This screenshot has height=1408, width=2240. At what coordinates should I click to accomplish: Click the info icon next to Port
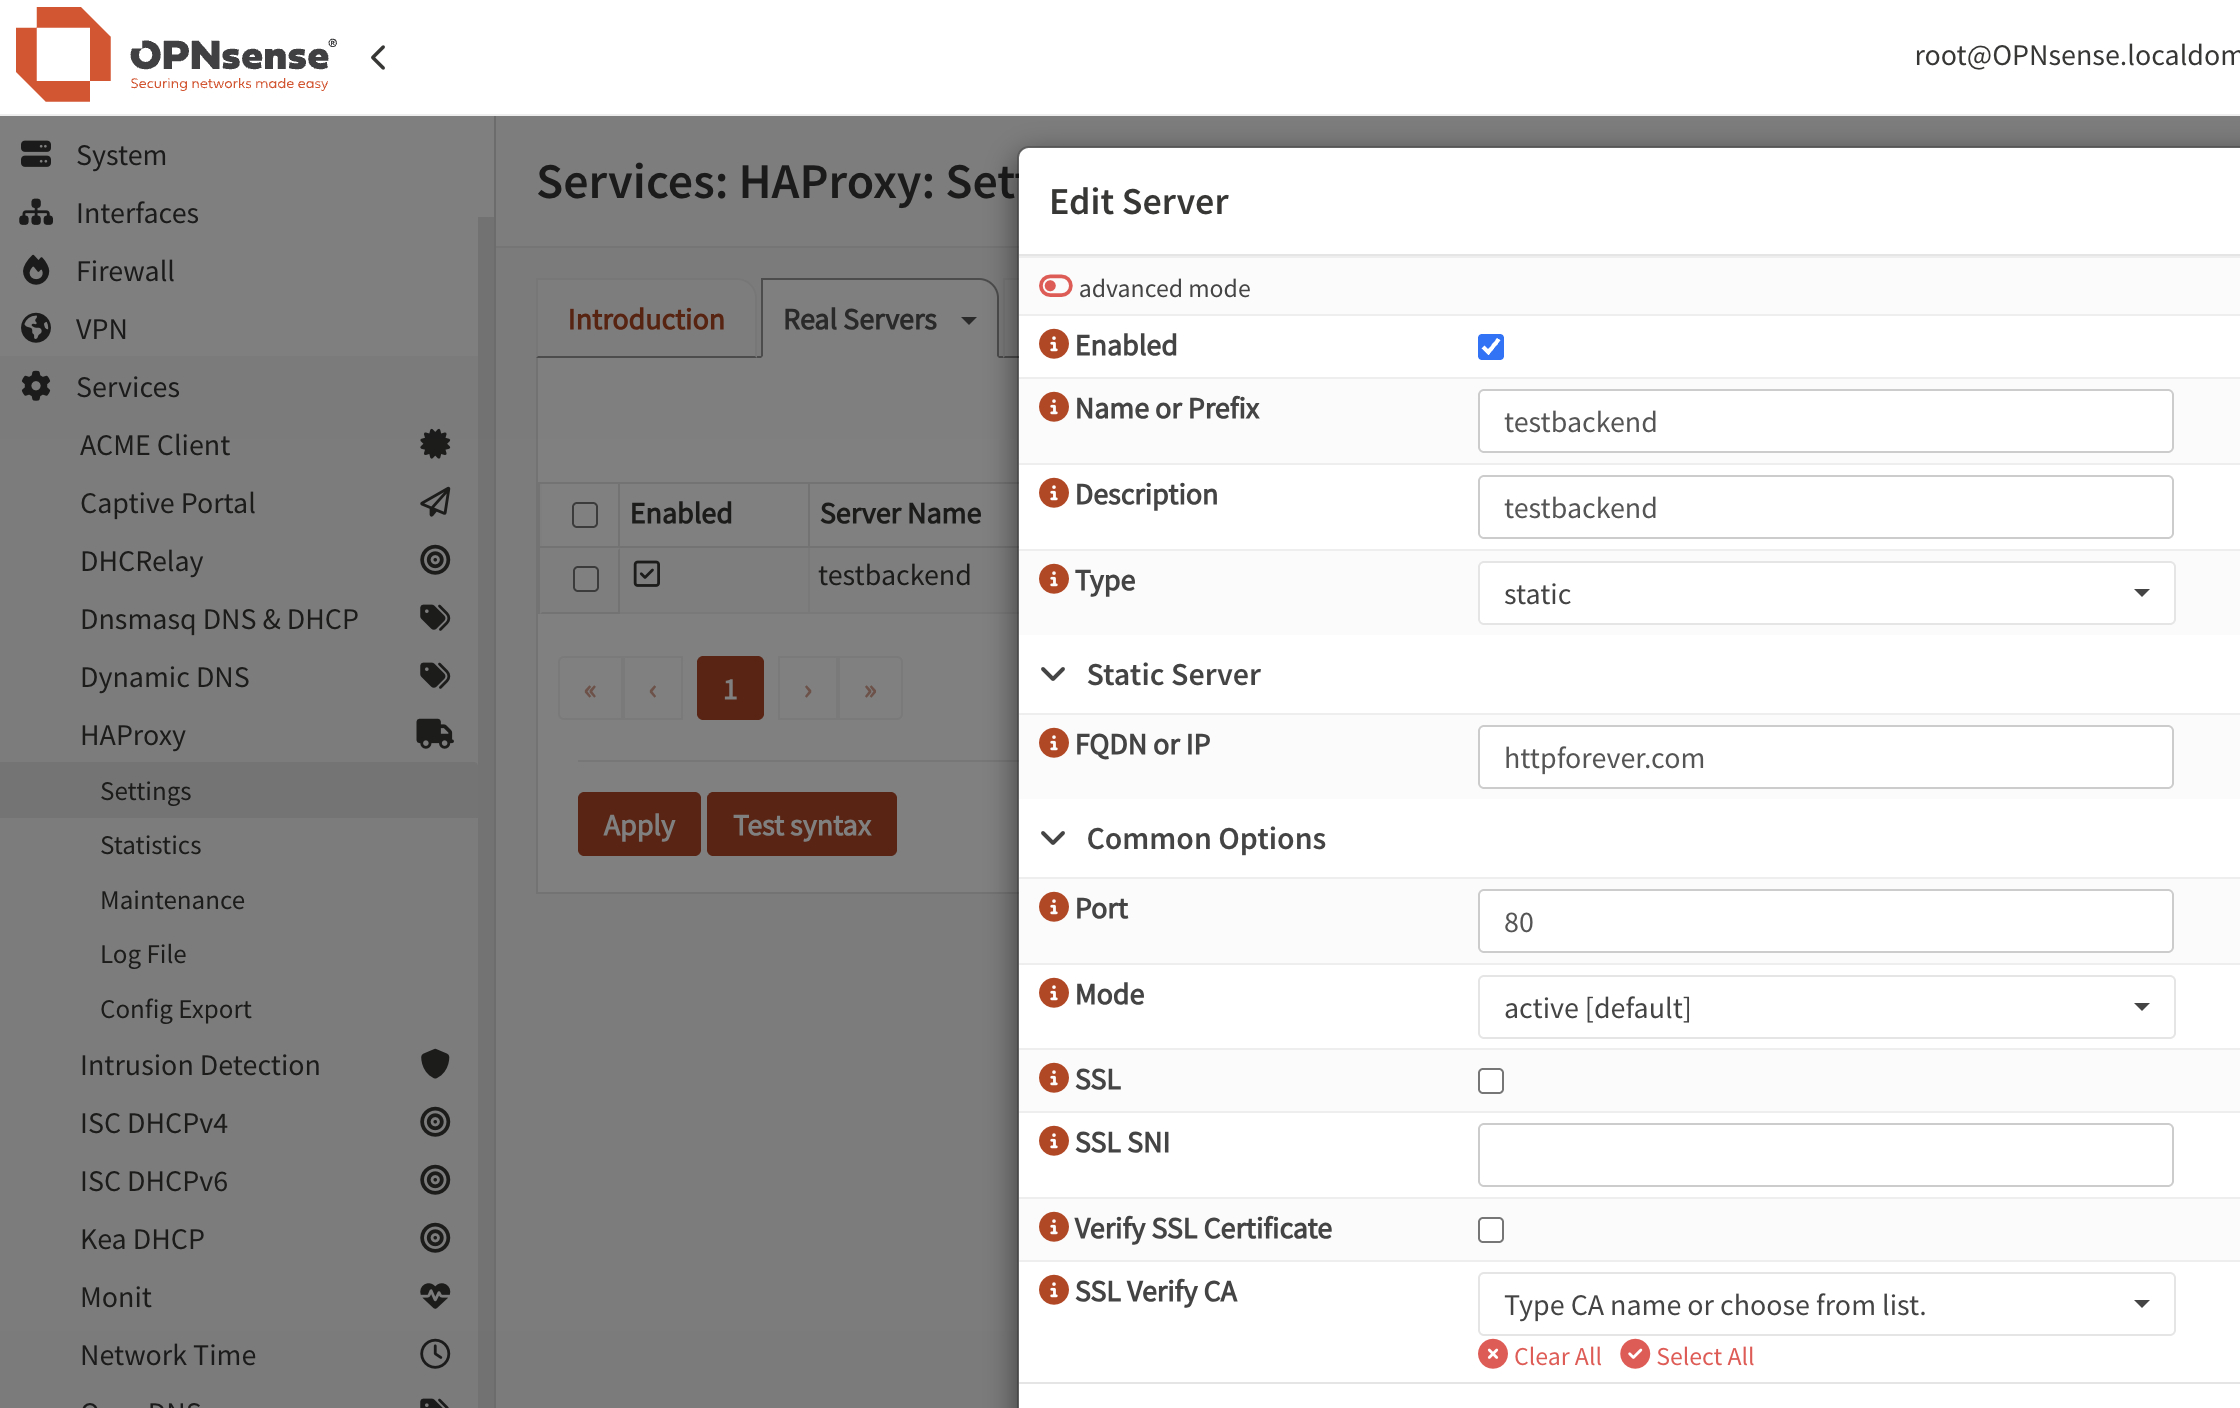pos(1053,907)
